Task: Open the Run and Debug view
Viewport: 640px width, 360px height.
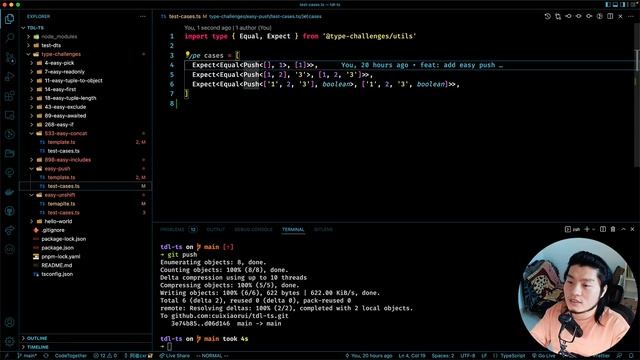Action: click(9, 77)
